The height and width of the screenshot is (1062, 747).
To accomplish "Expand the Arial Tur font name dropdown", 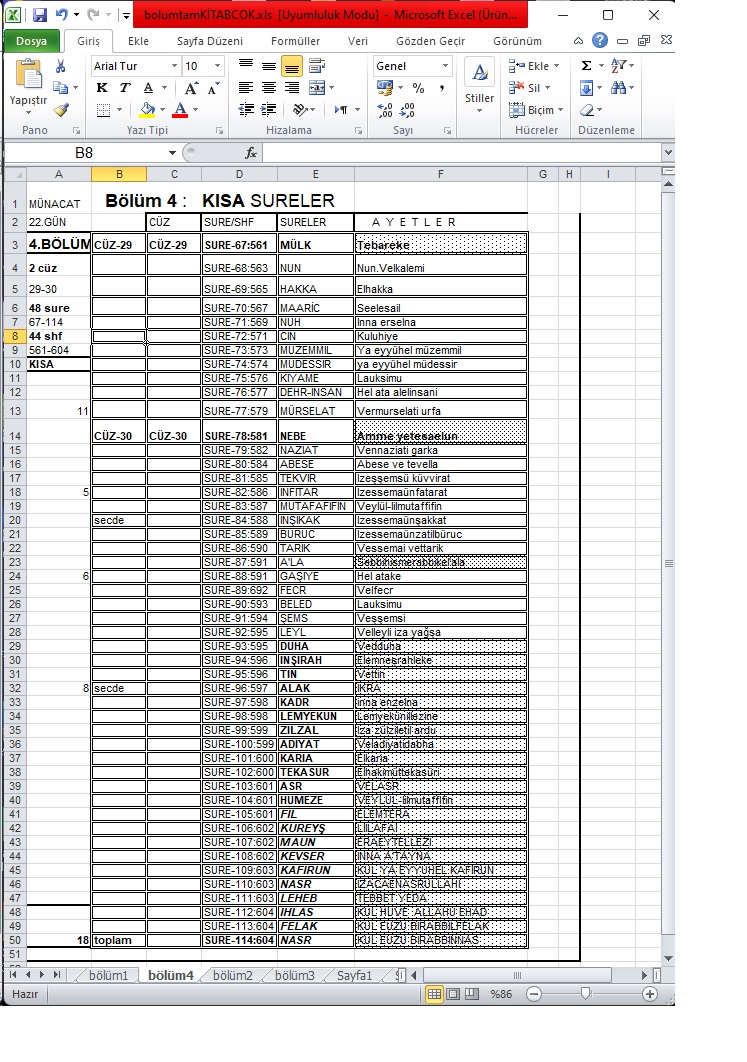I will click(x=174, y=66).
